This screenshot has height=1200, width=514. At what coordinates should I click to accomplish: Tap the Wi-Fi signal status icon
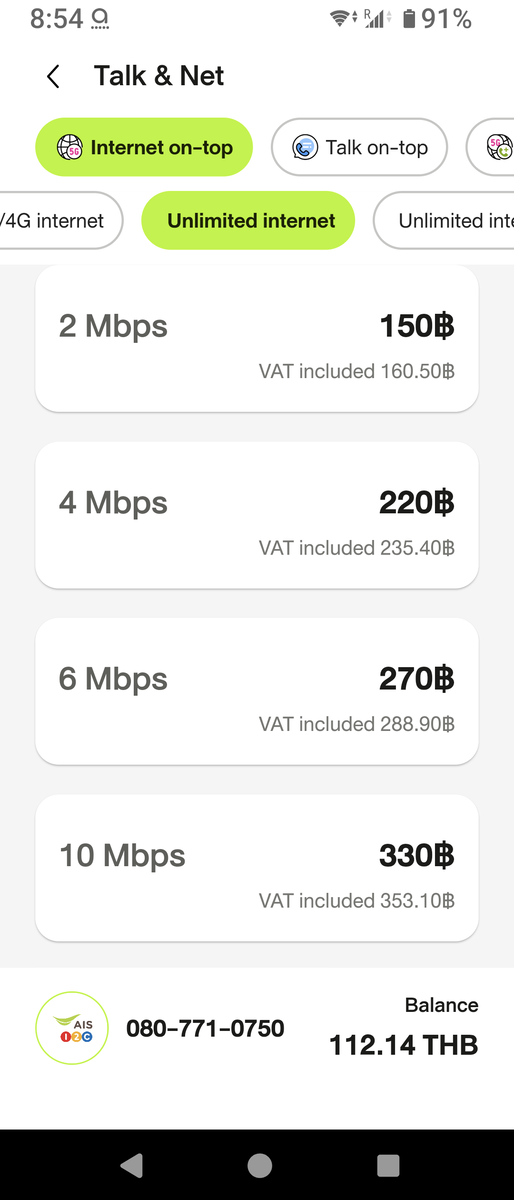click(x=341, y=18)
